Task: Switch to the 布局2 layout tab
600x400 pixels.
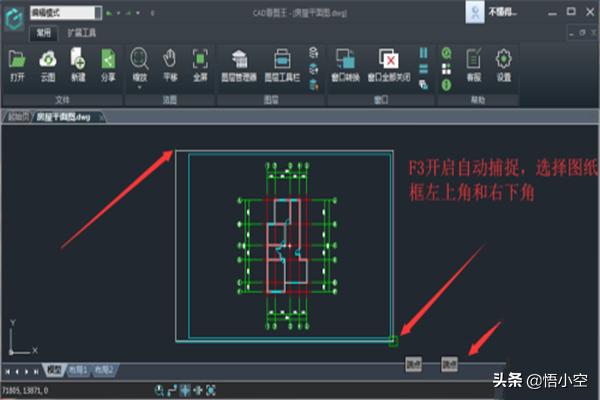Action: click(104, 370)
